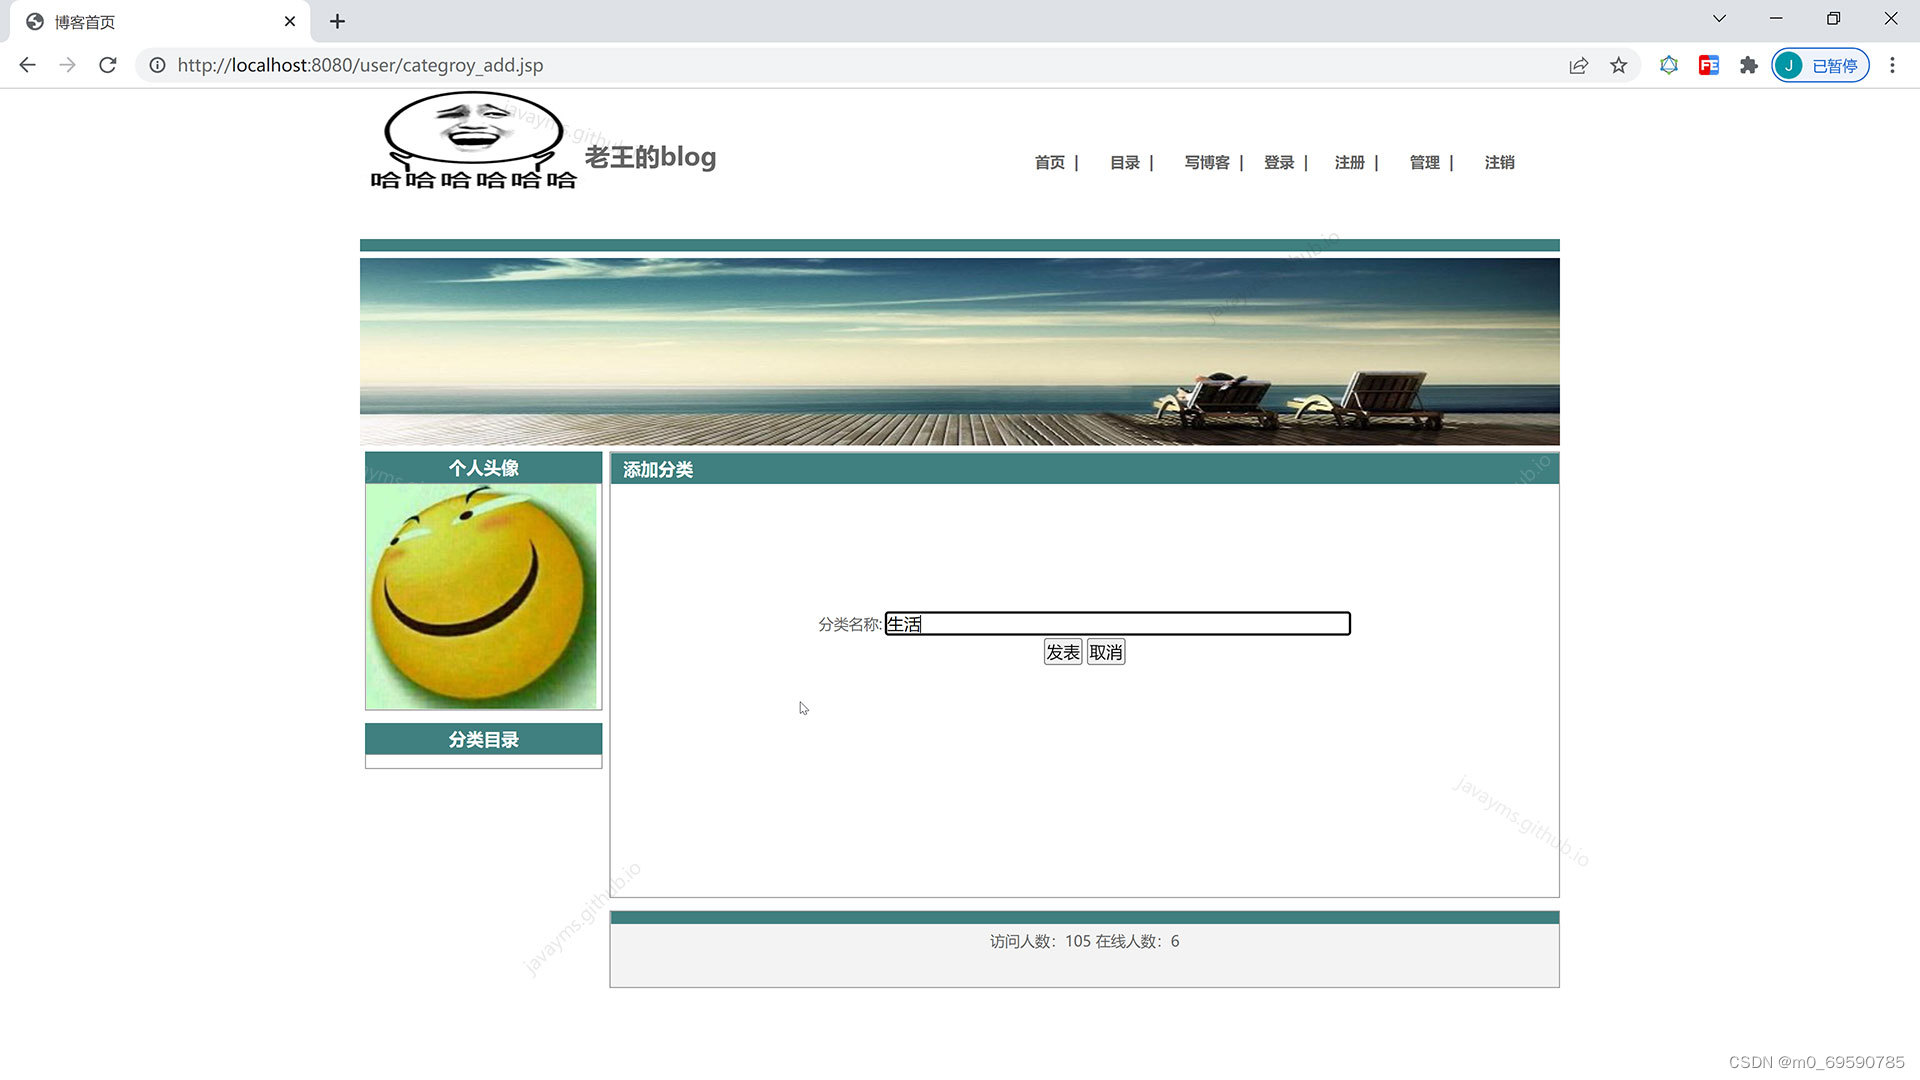This screenshot has height=1080, width=1920.
Task: Open the Chrome three-dot menu
Action: (x=1891, y=65)
